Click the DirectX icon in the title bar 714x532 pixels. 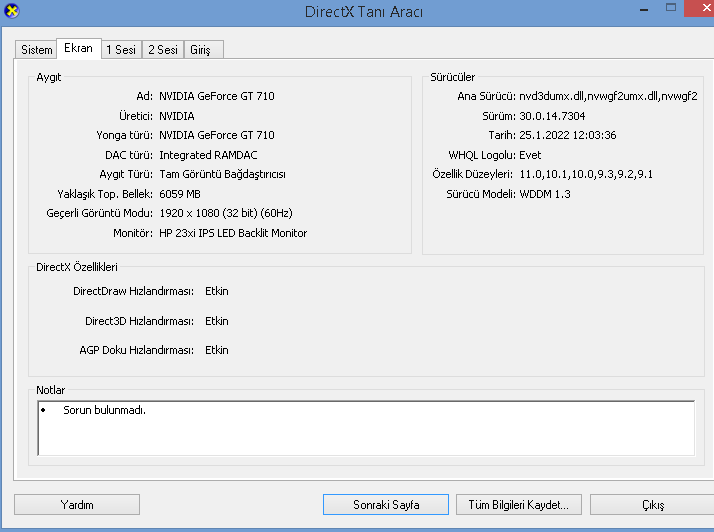pyautogui.click(x=11, y=10)
